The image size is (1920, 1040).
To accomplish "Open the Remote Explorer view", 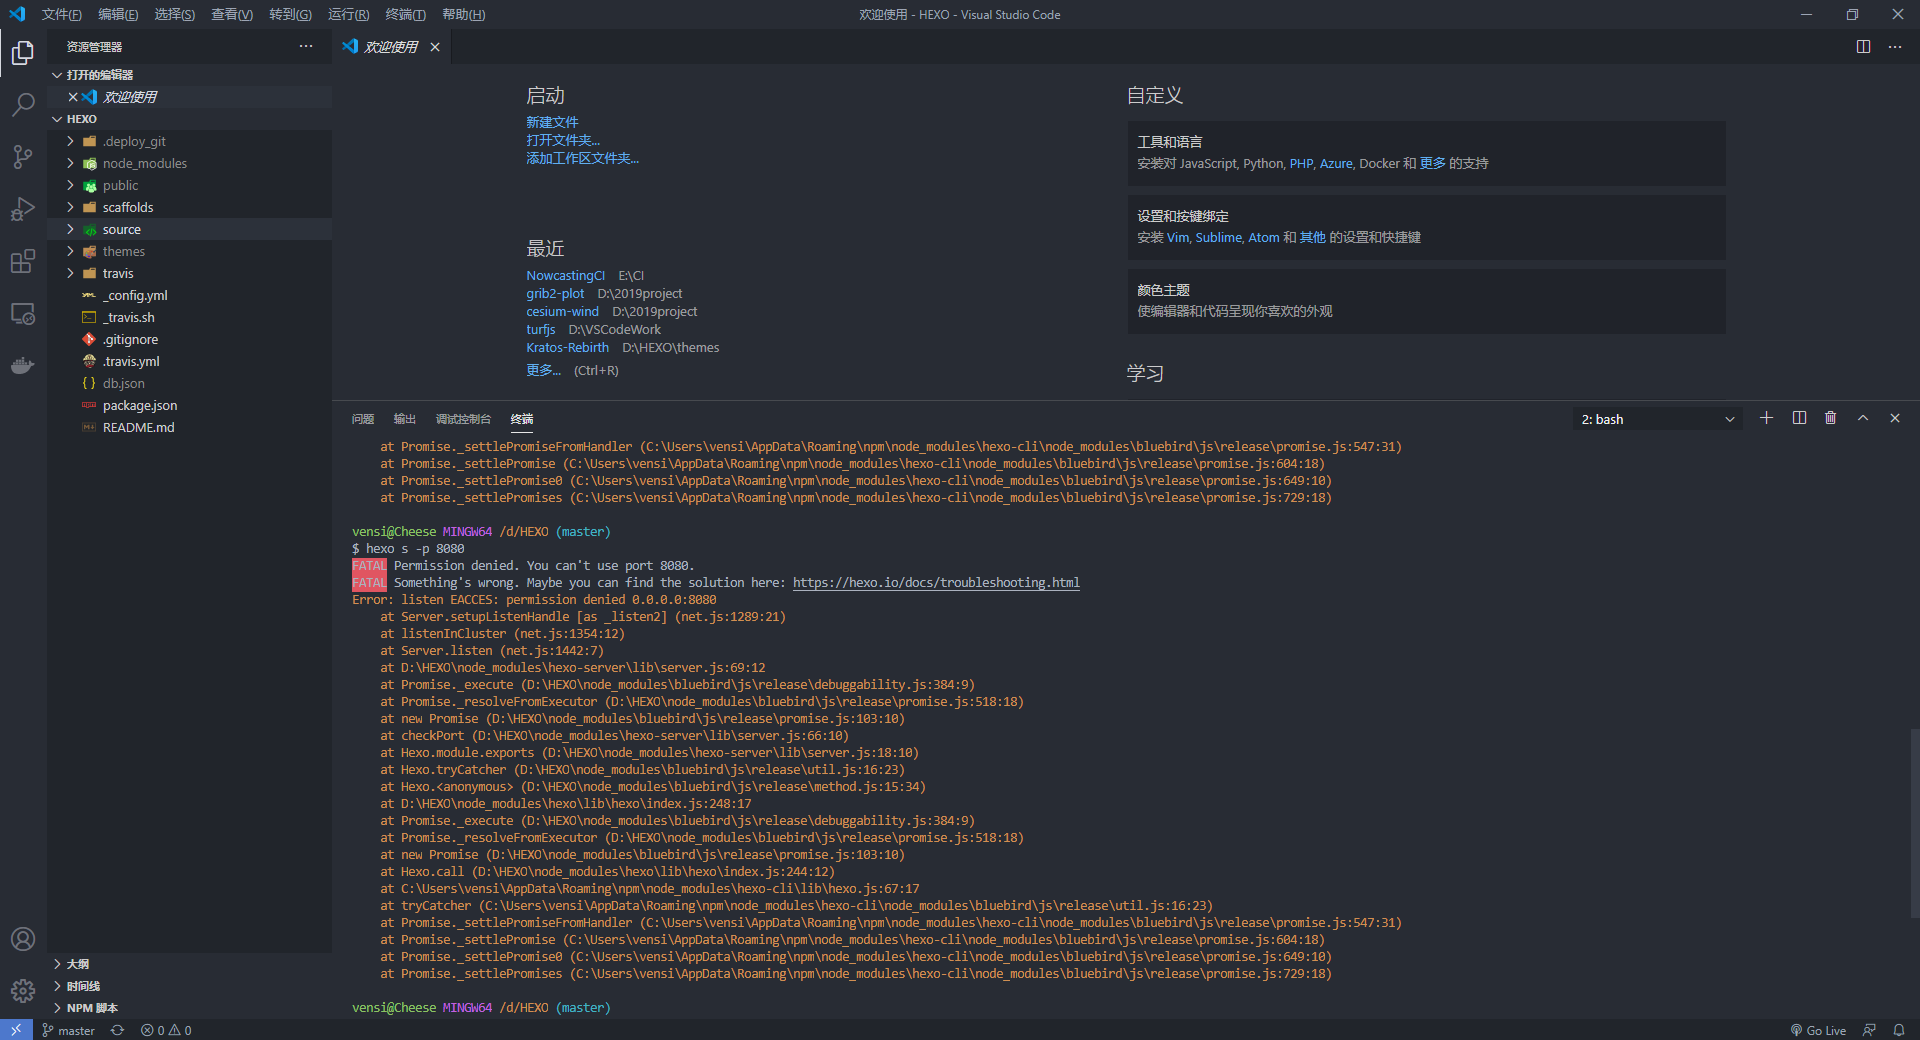I will tap(23, 314).
